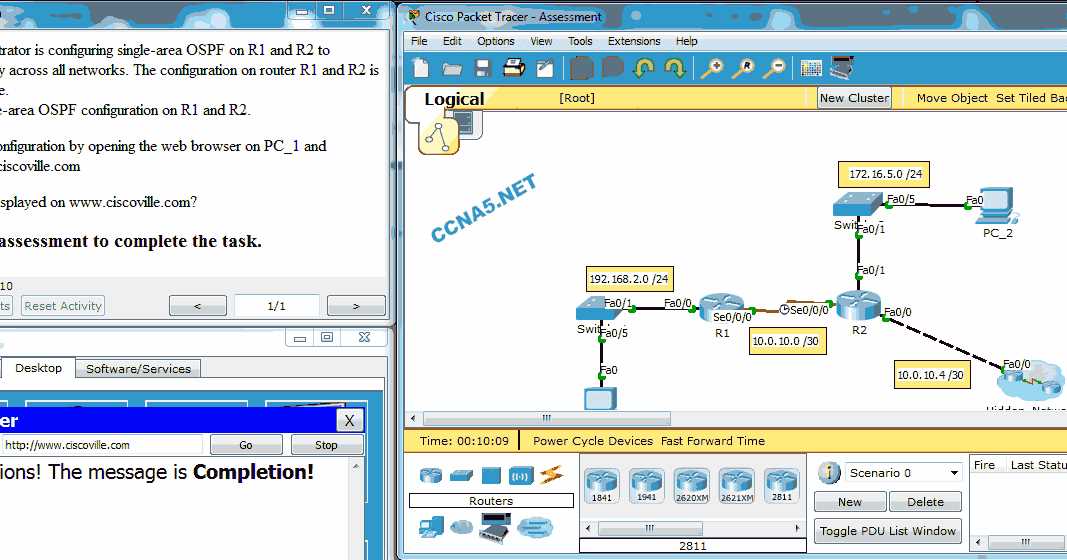This screenshot has height=560, width=1067.
Task: Click the workspace horizontal scrollbar
Action: tap(546, 418)
